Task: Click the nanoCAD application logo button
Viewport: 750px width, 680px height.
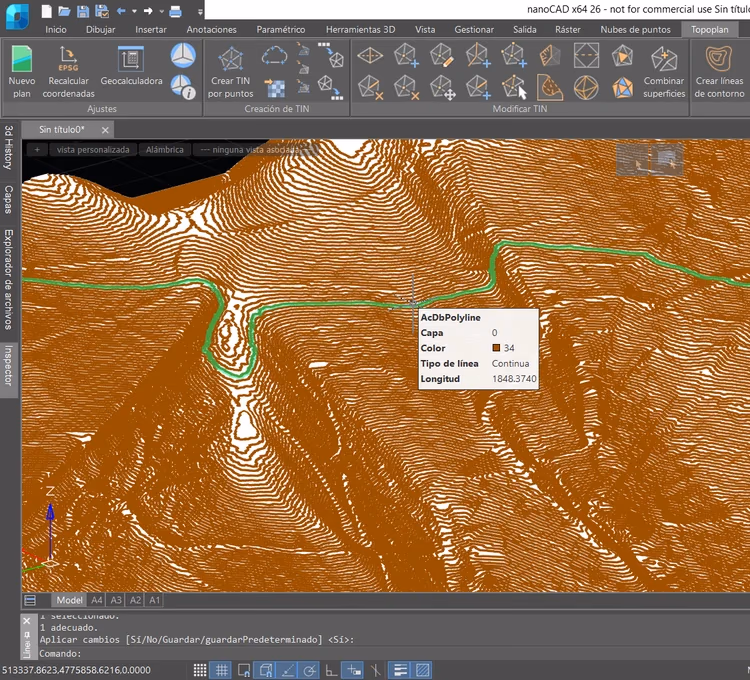Action: [18, 16]
